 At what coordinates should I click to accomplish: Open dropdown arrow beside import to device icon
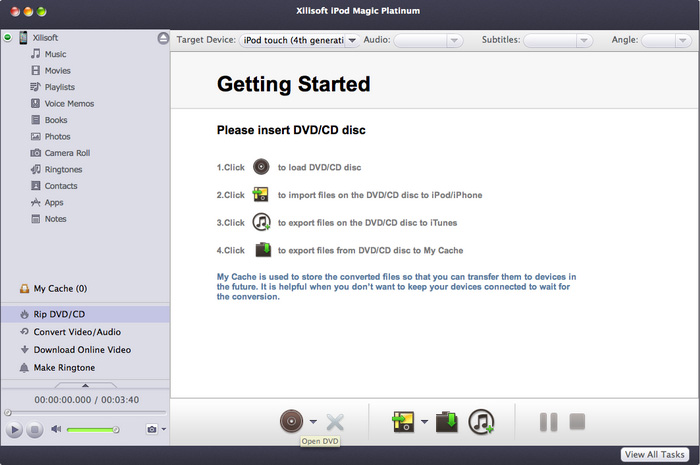(x=424, y=421)
